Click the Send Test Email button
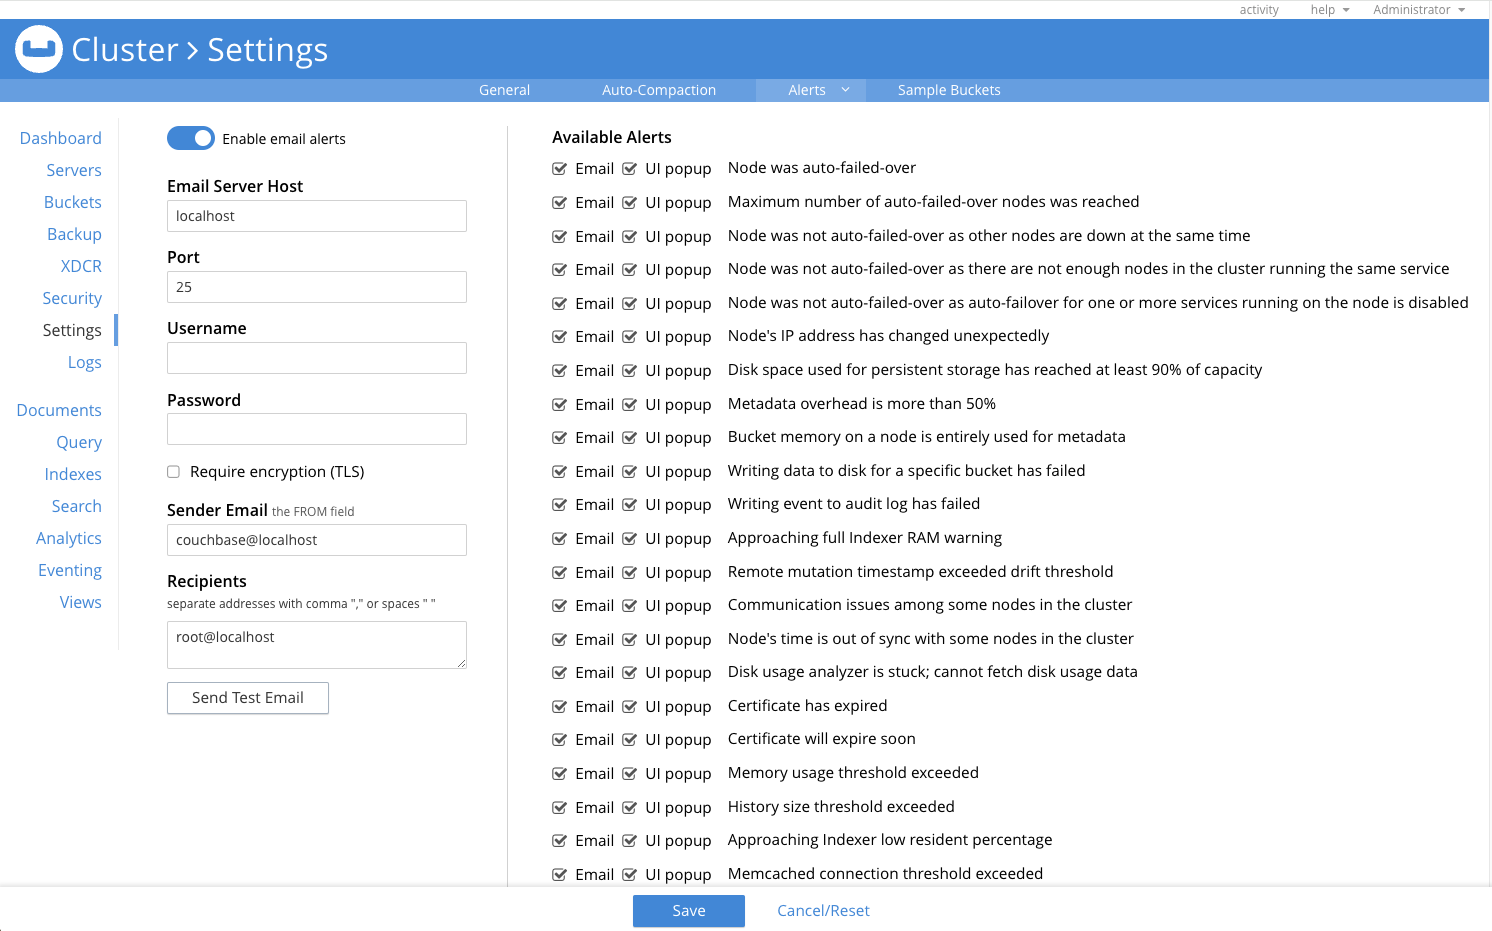The height and width of the screenshot is (931, 1492). tap(247, 698)
